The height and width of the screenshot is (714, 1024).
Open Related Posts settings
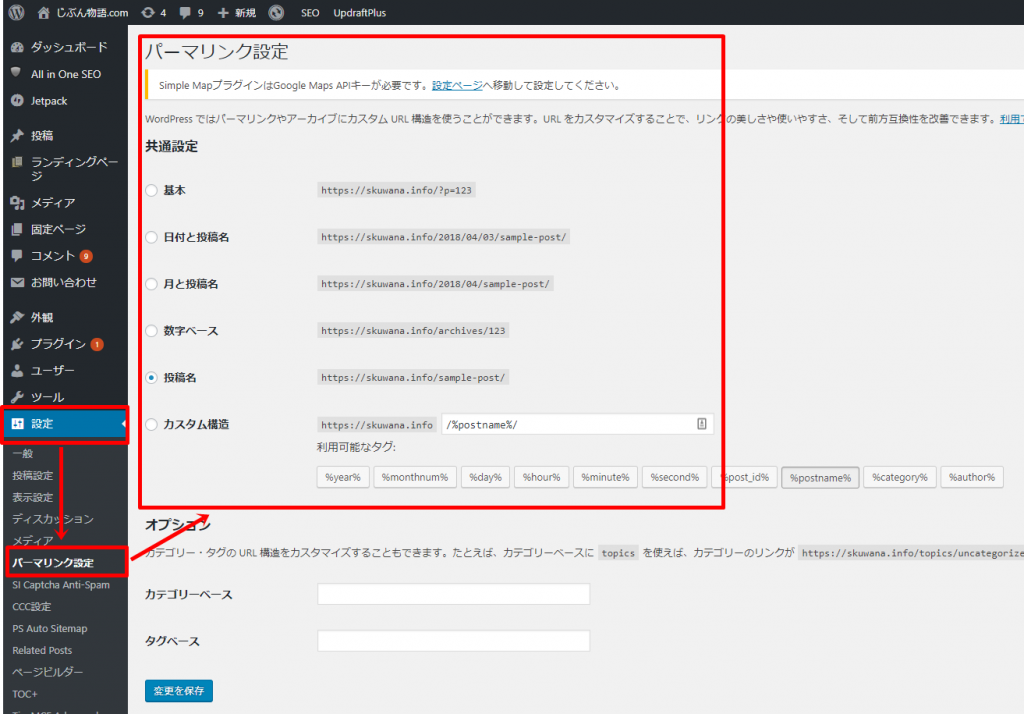click(x=42, y=650)
